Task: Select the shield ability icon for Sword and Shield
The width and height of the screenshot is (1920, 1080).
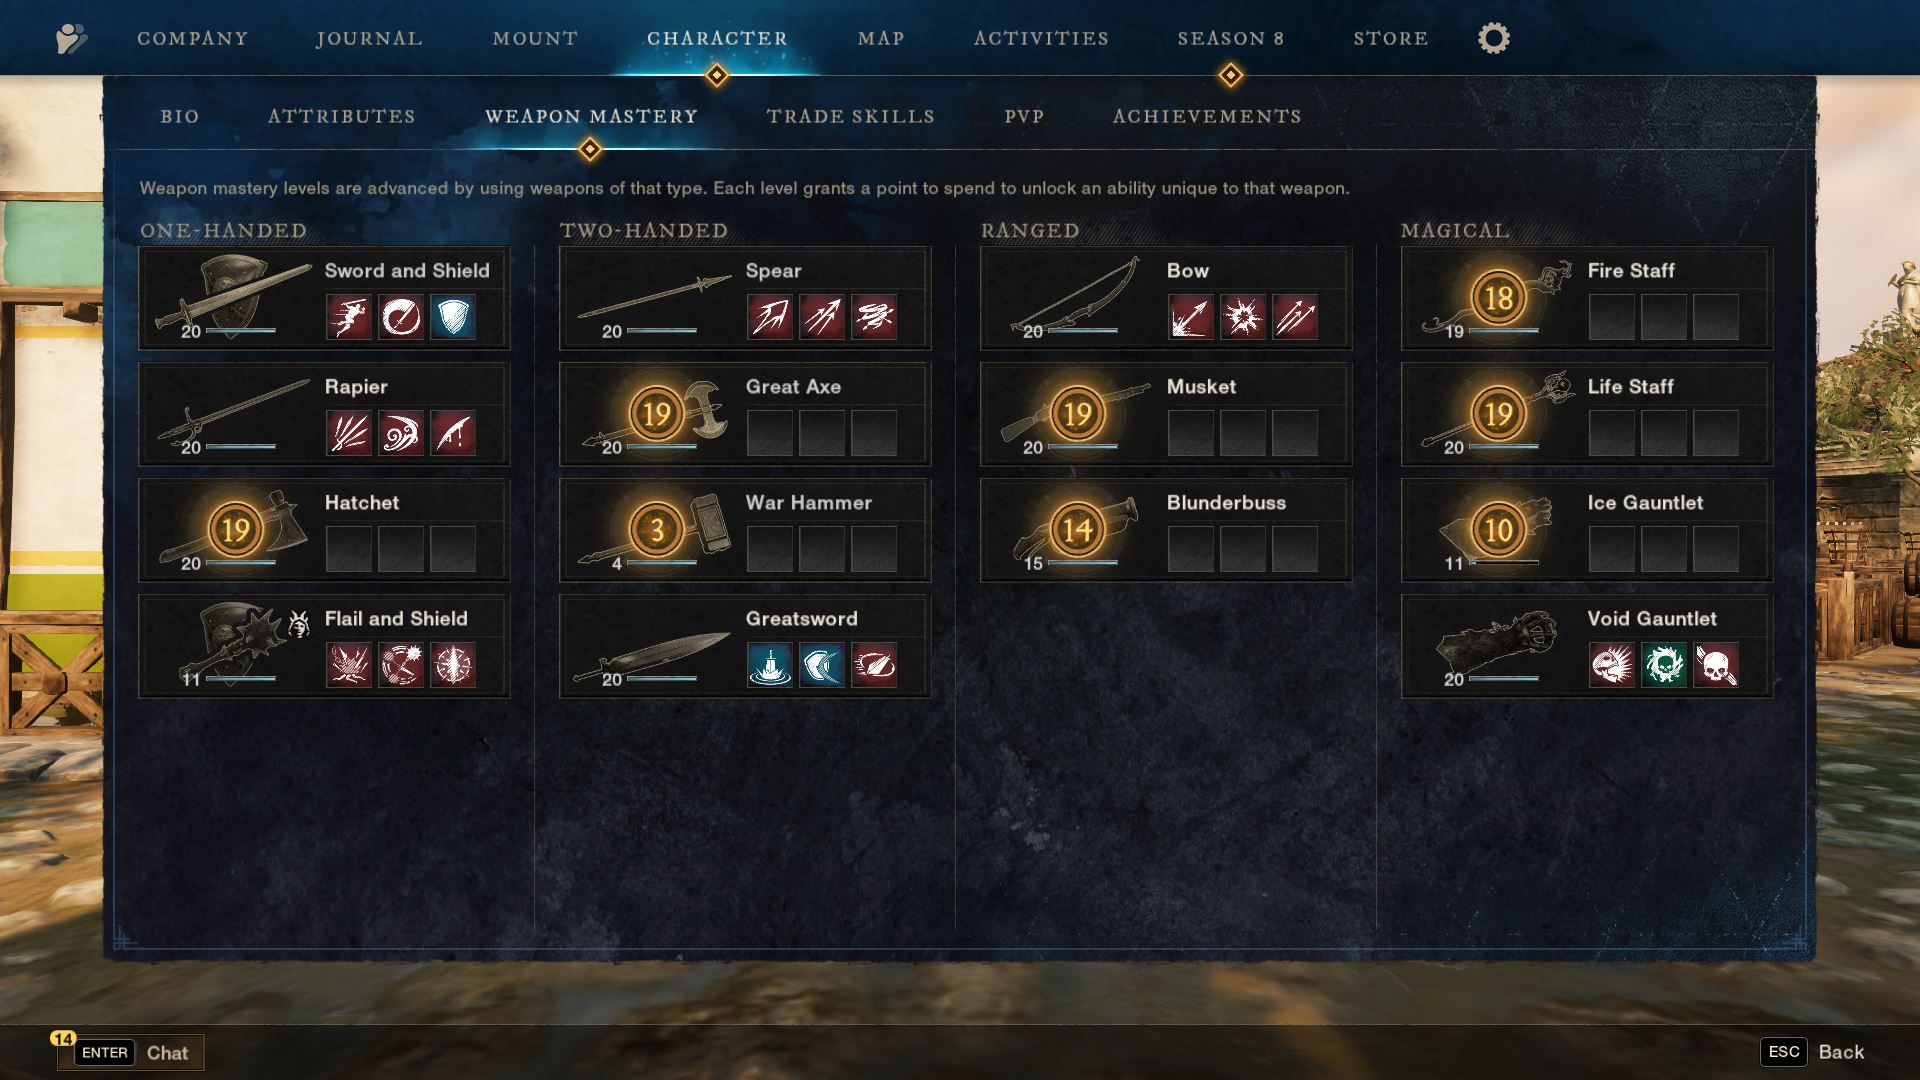Action: pos(453,317)
